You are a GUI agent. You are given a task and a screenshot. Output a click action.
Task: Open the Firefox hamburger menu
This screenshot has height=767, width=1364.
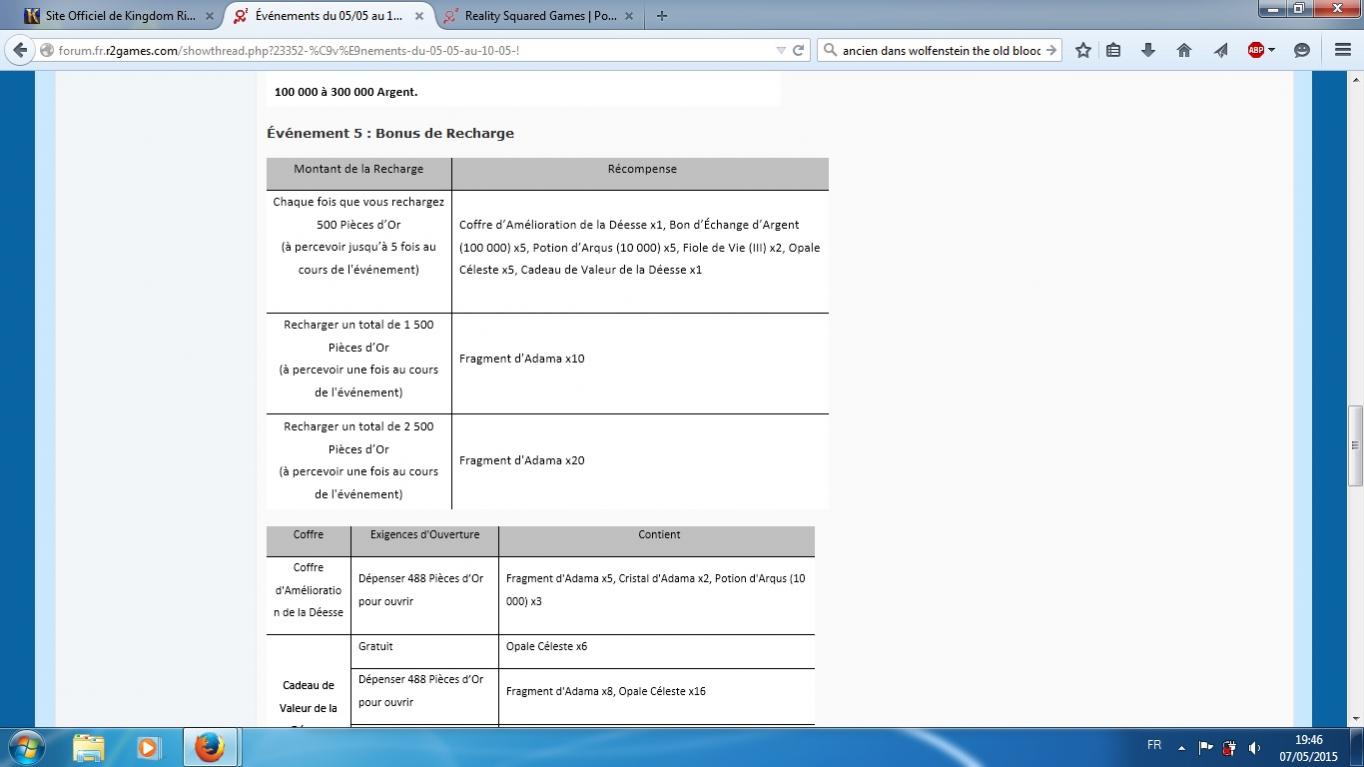(1343, 50)
